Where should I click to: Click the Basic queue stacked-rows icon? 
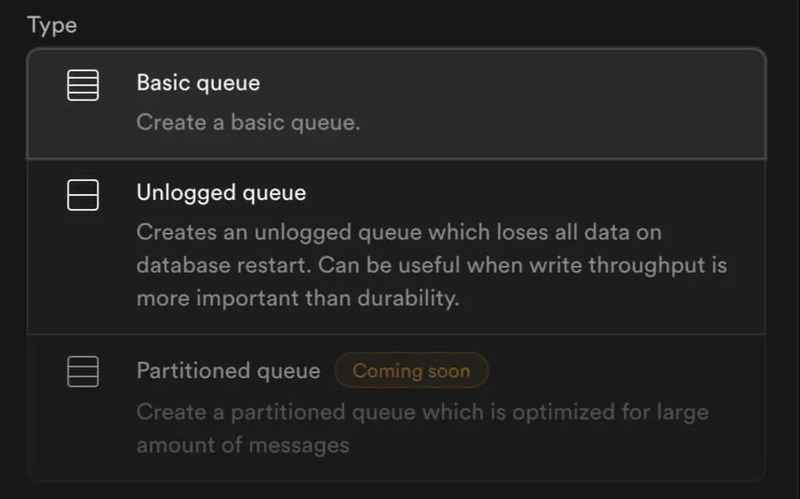(83, 85)
